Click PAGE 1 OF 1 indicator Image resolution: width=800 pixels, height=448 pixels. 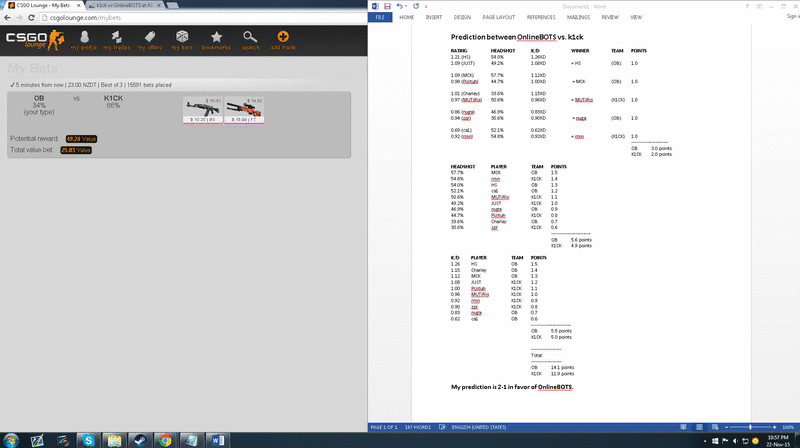(x=383, y=427)
